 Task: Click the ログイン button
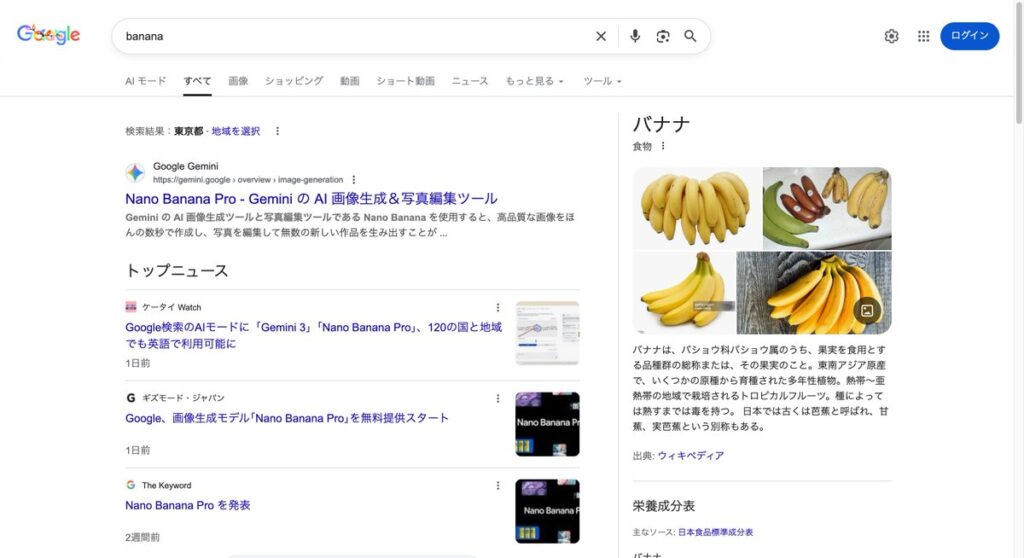click(969, 36)
